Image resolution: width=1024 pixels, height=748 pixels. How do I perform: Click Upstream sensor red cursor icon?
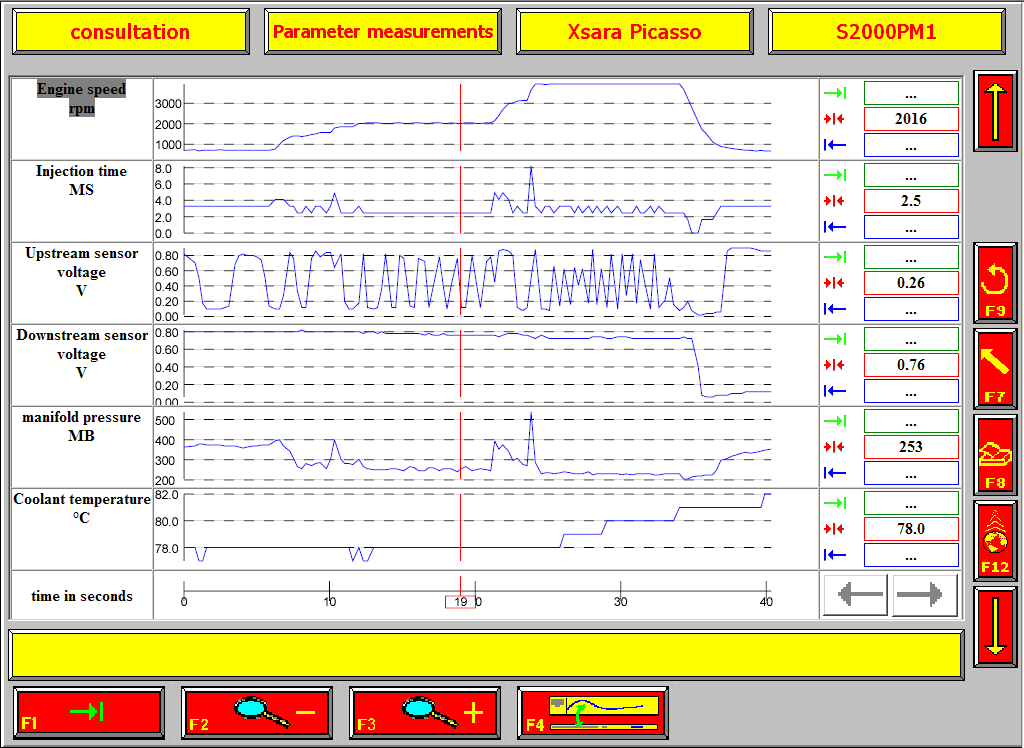(x=835, y=283)
